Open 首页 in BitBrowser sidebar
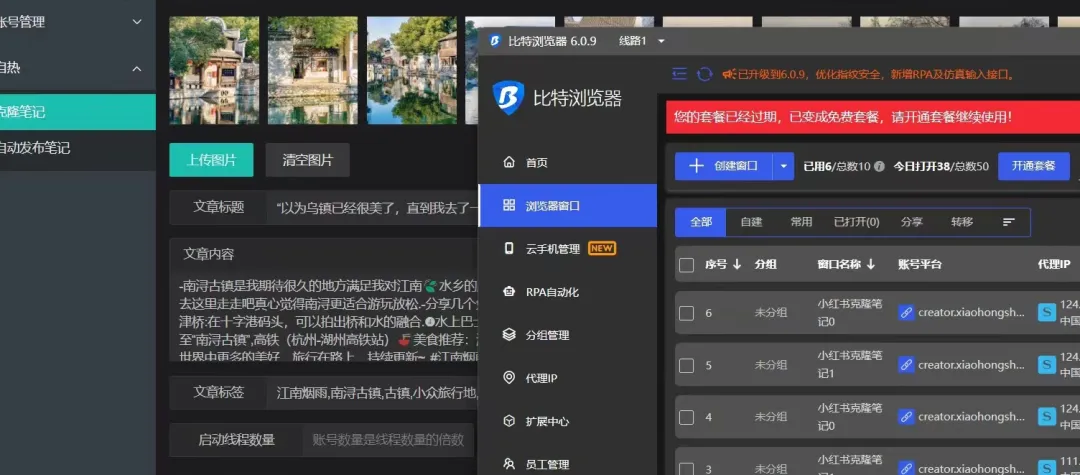Screen dimensions: 1080x475 tap(568, 162)
